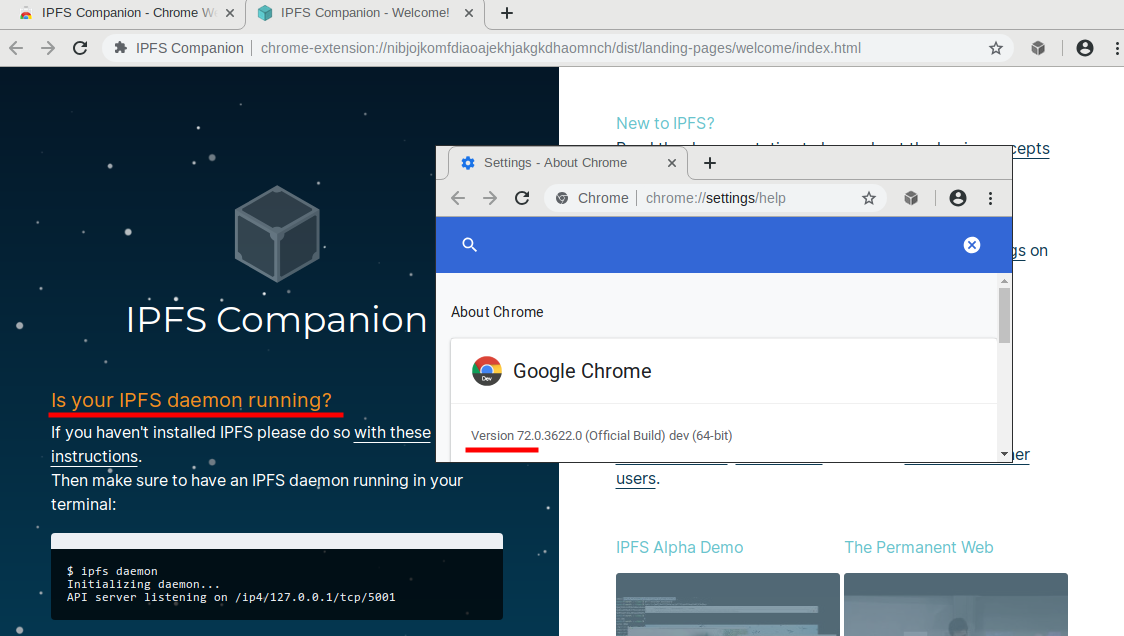The height and width of the screenshot is (636, 1124).
Task: Close the Settings - About Chrome tab
Action: click(x=672, y=163)
